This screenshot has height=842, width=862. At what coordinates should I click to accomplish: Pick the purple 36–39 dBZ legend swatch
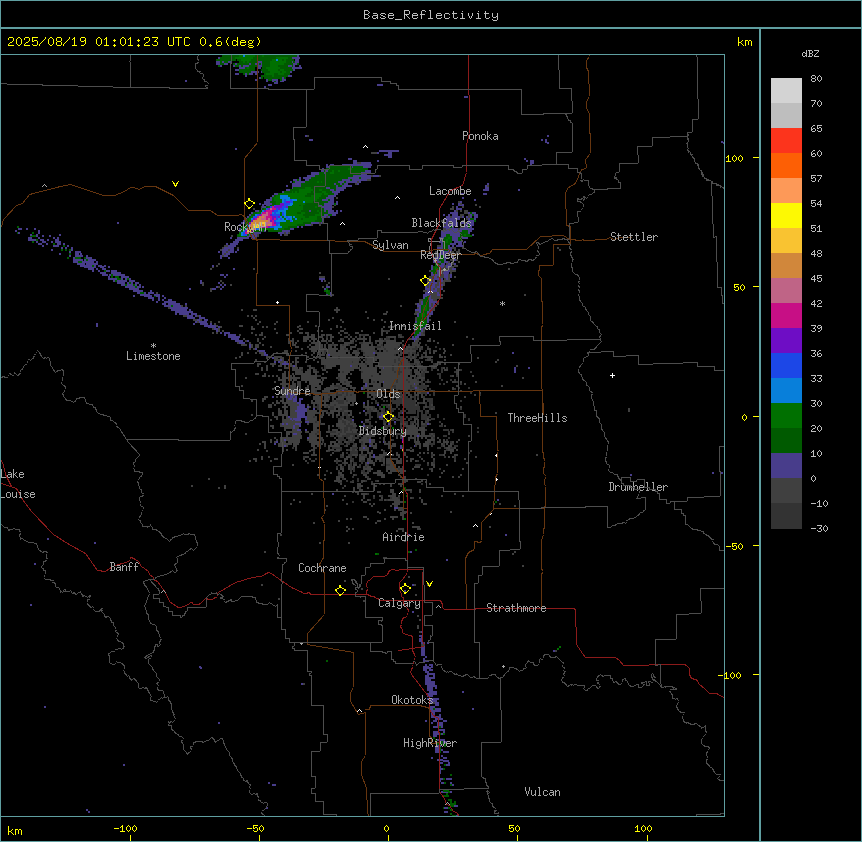(x=786, y=341)
